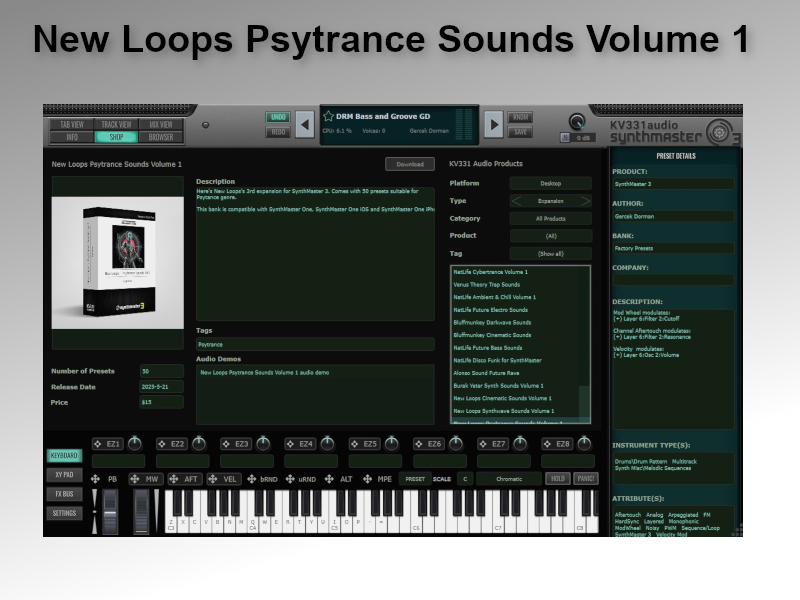Toggle the HOLD button
Image resolution: width=800 pixels, height=600 pixels.
click(x=558, y=479)
